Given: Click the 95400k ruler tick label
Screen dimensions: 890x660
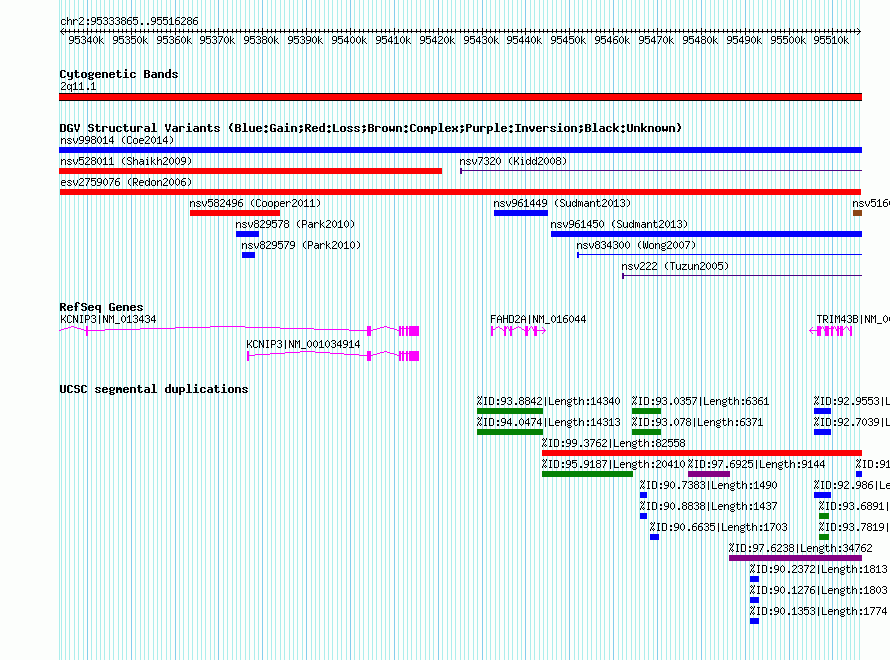Looking at the screenshot, I should click(349, 40).
